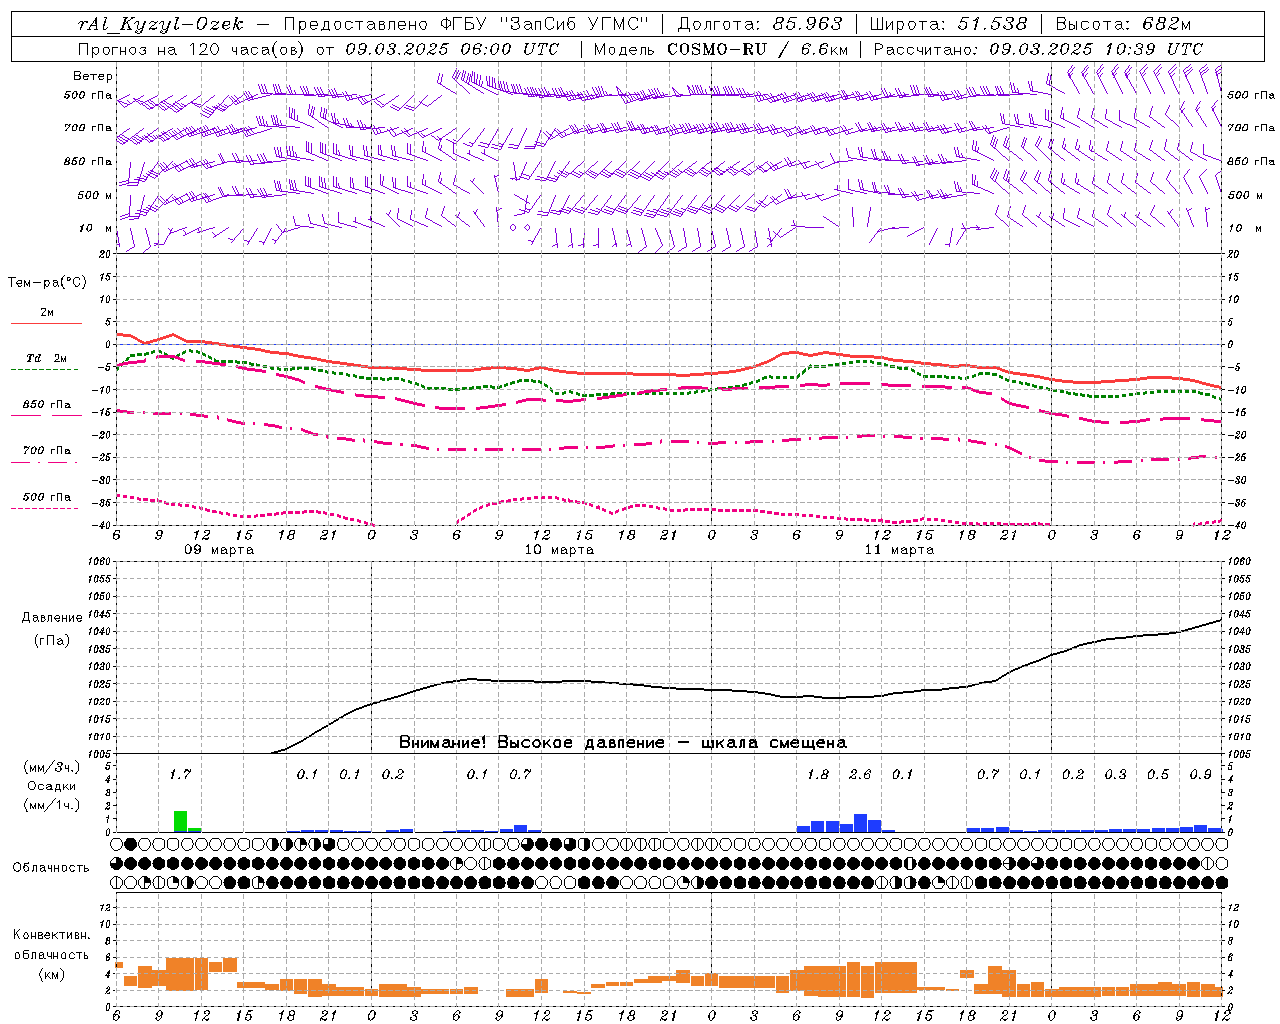Click the Высота: 682м value
The image size is (1280, 1024).
[1123, 24]
